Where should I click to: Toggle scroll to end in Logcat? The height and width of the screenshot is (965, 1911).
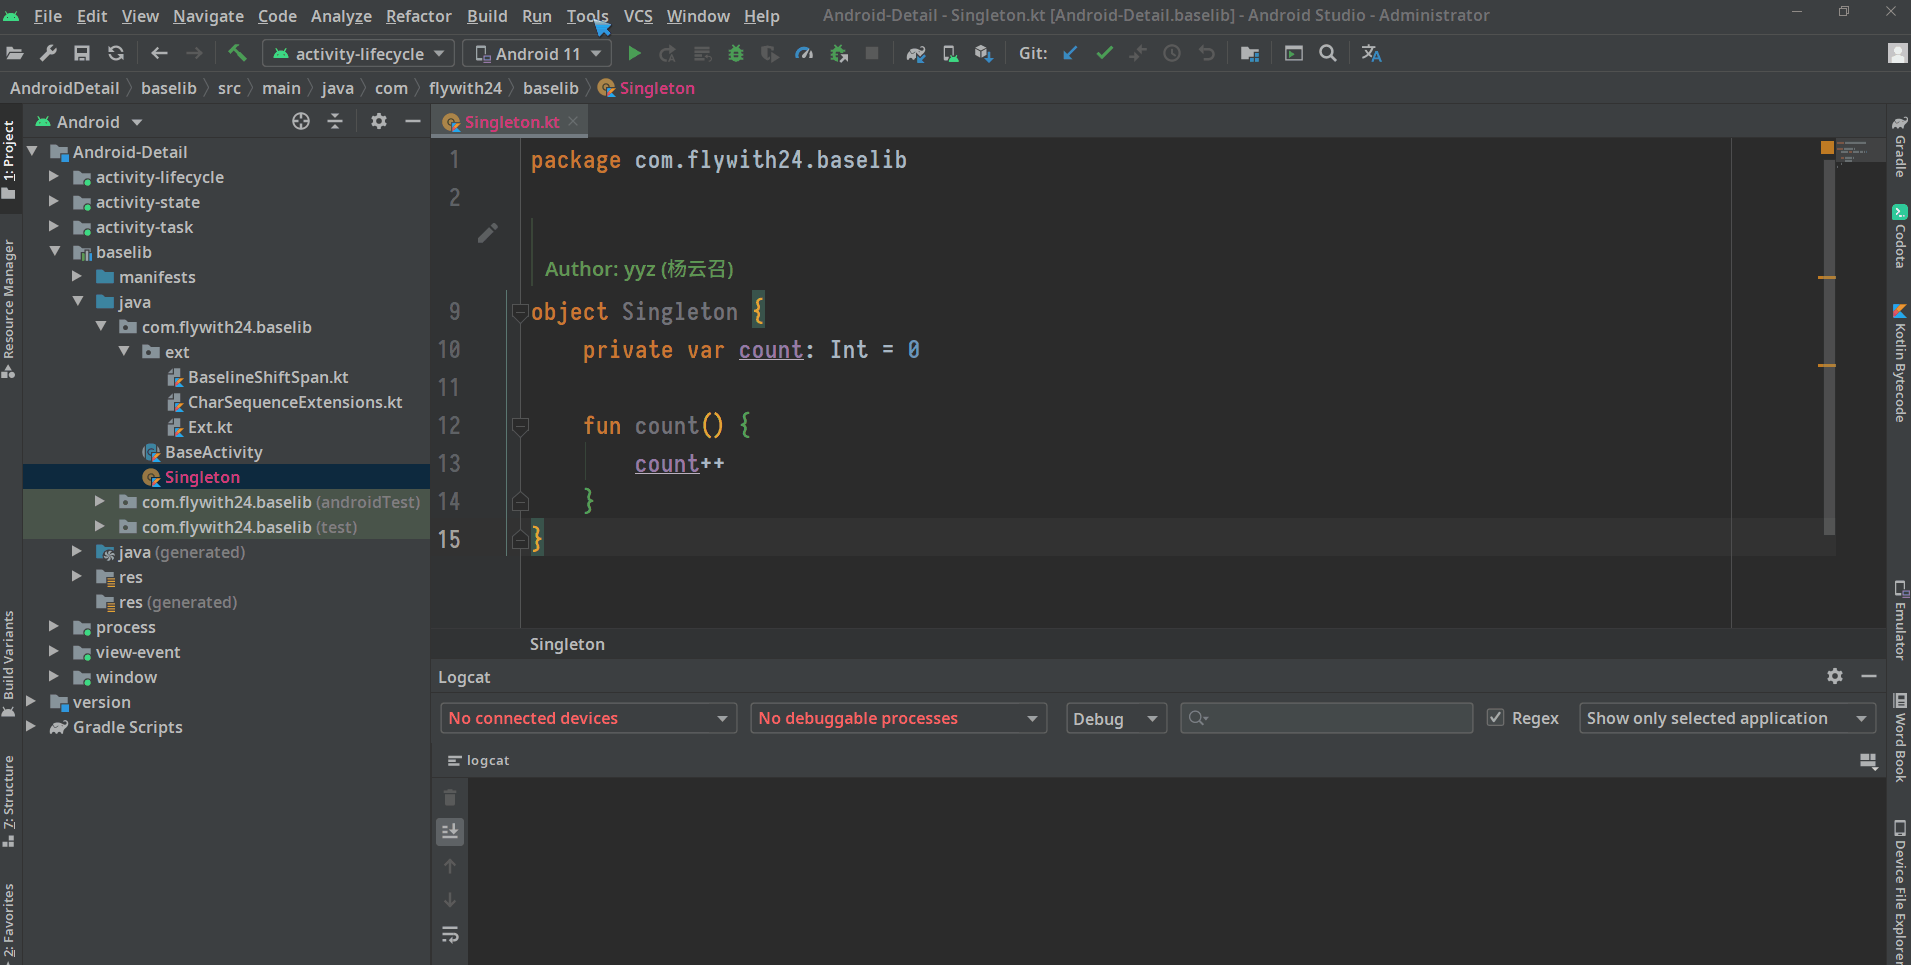(x=450, y=831)
